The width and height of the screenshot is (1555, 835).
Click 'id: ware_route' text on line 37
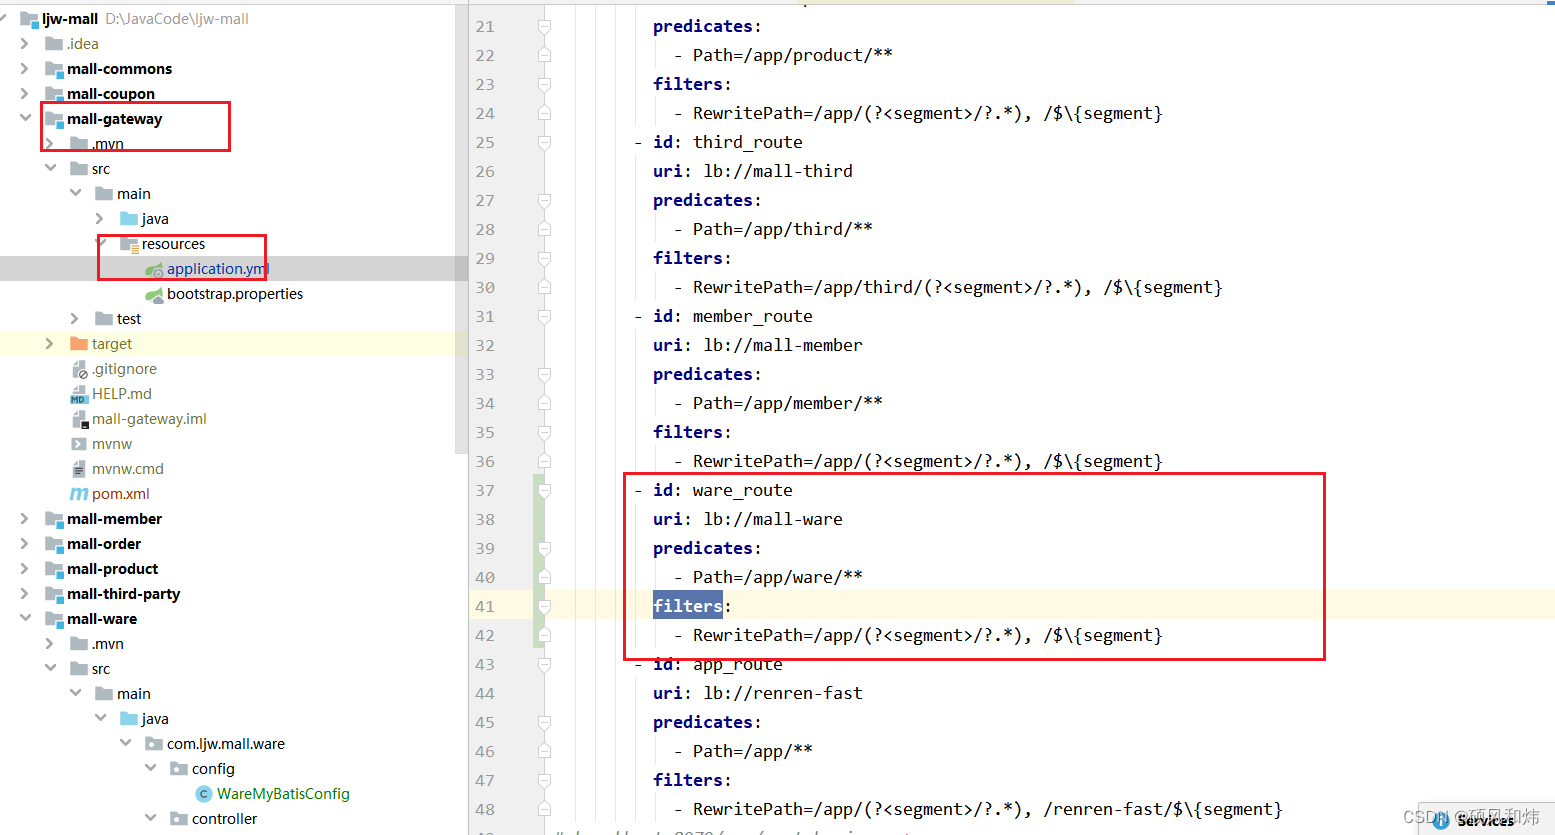coord(723,490)
